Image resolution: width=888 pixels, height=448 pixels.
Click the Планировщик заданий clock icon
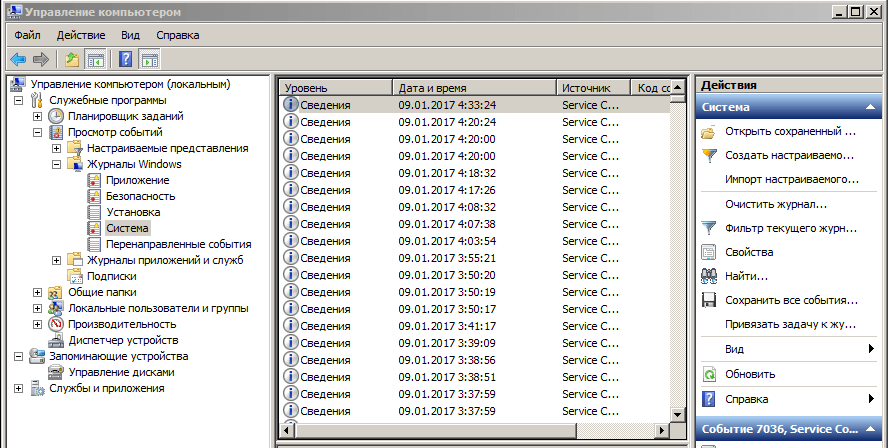[56, 116]
